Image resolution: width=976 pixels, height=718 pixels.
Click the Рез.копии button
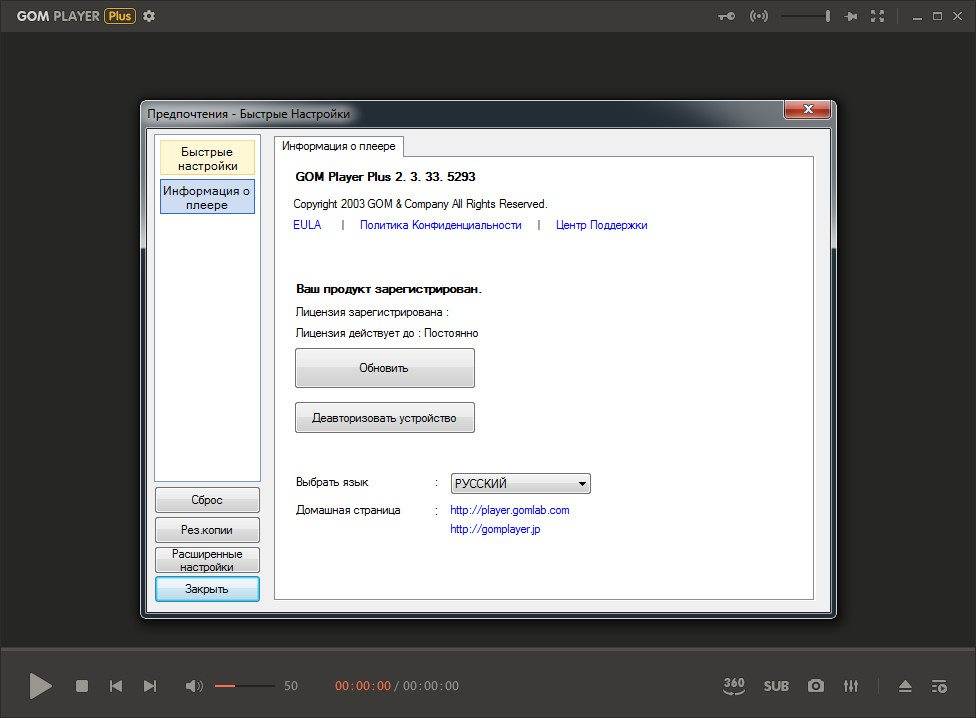click(207, 529)
